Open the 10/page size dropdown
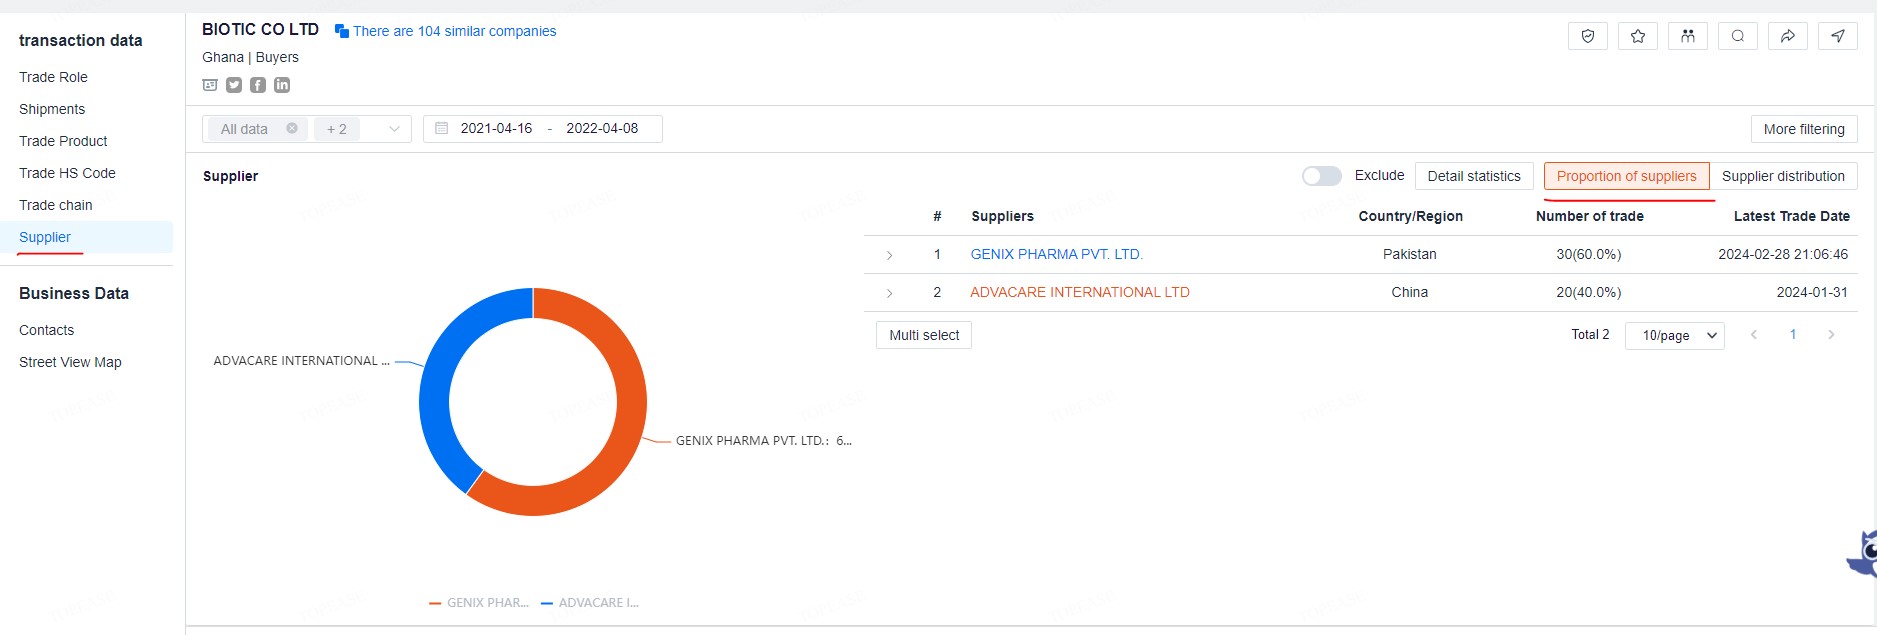 (x=1675, y=335)
